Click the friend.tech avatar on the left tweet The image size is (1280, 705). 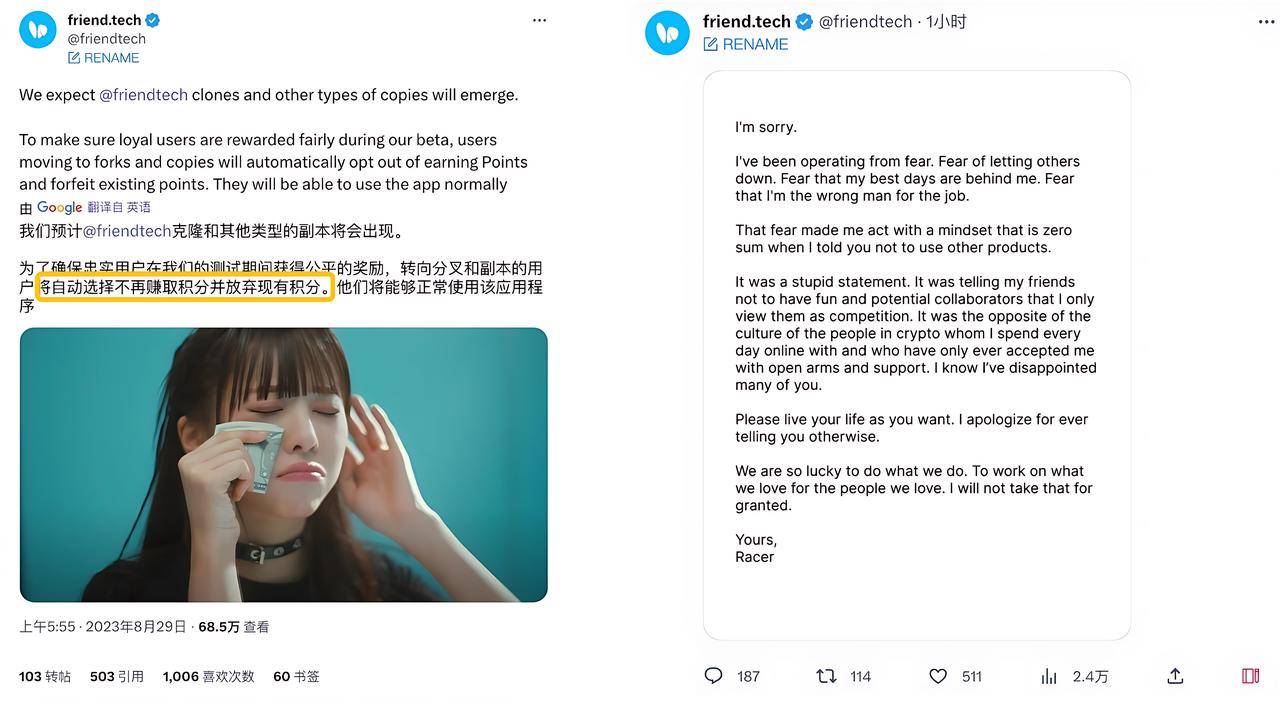pyautogui.click(x=38, y=30)
